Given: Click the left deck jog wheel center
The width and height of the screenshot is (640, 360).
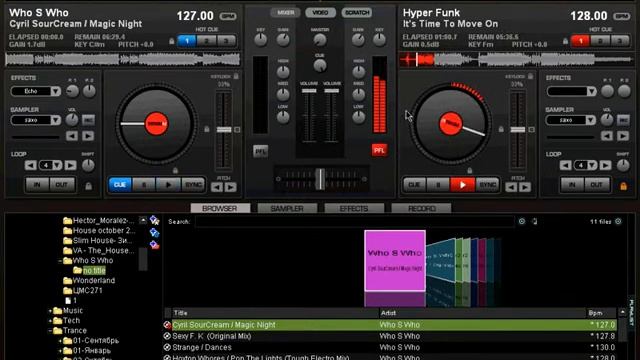Looking at the screenshot, I should (x=156, y=124).
